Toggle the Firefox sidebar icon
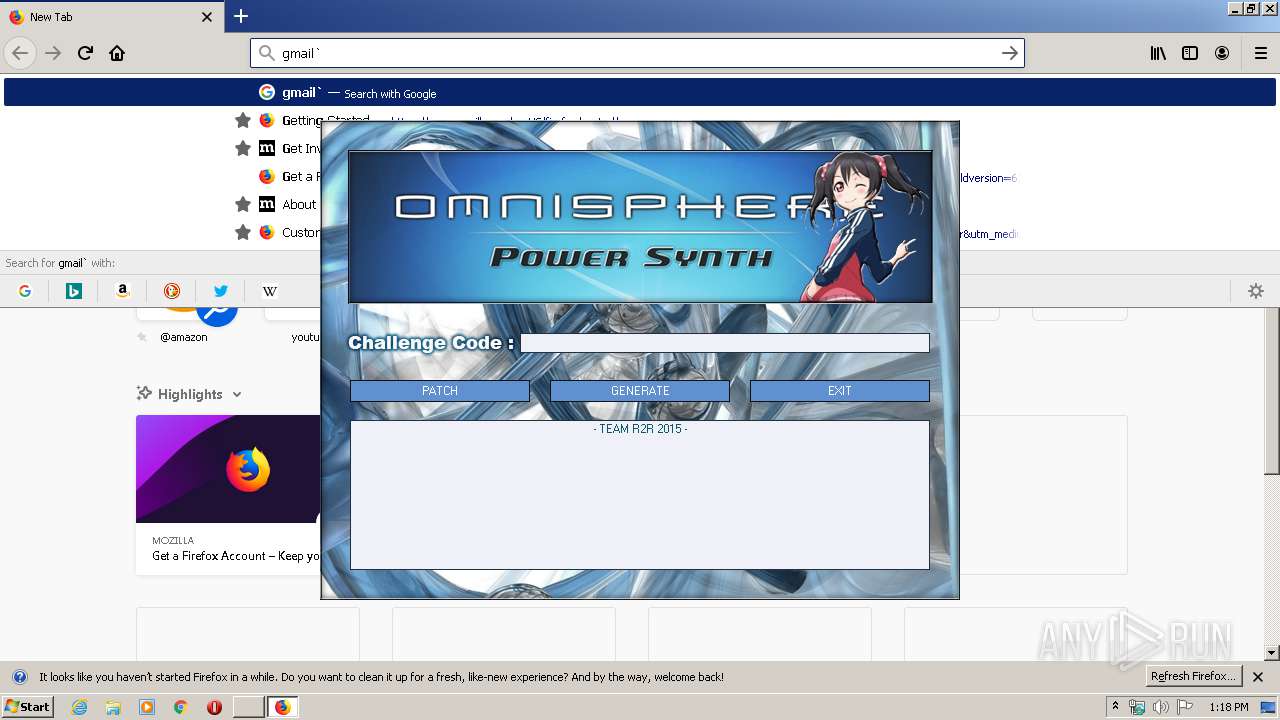Viewport: 1280px width, 720px height. [x=1190, y=53]
